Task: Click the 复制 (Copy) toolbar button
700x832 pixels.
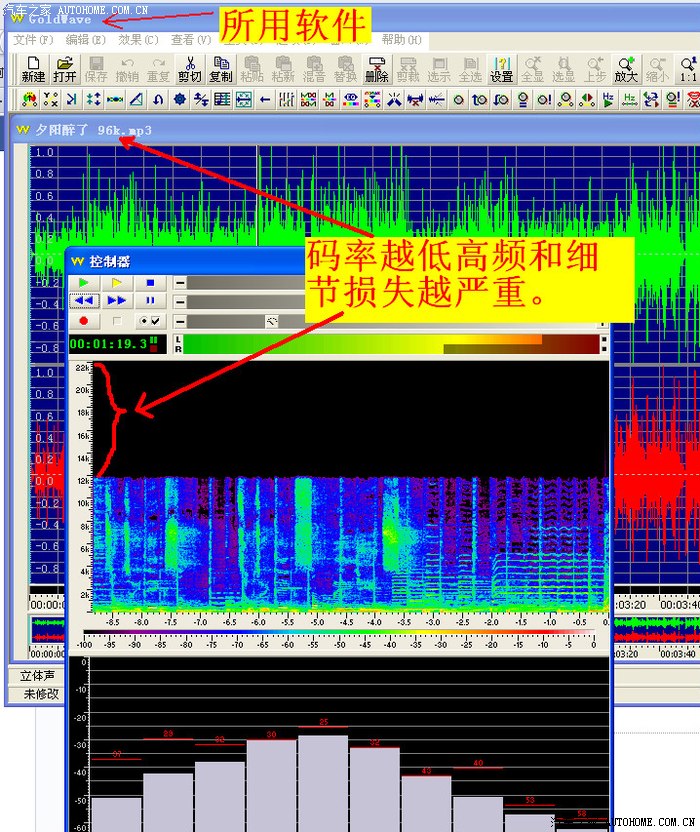Action: (221, 70)
